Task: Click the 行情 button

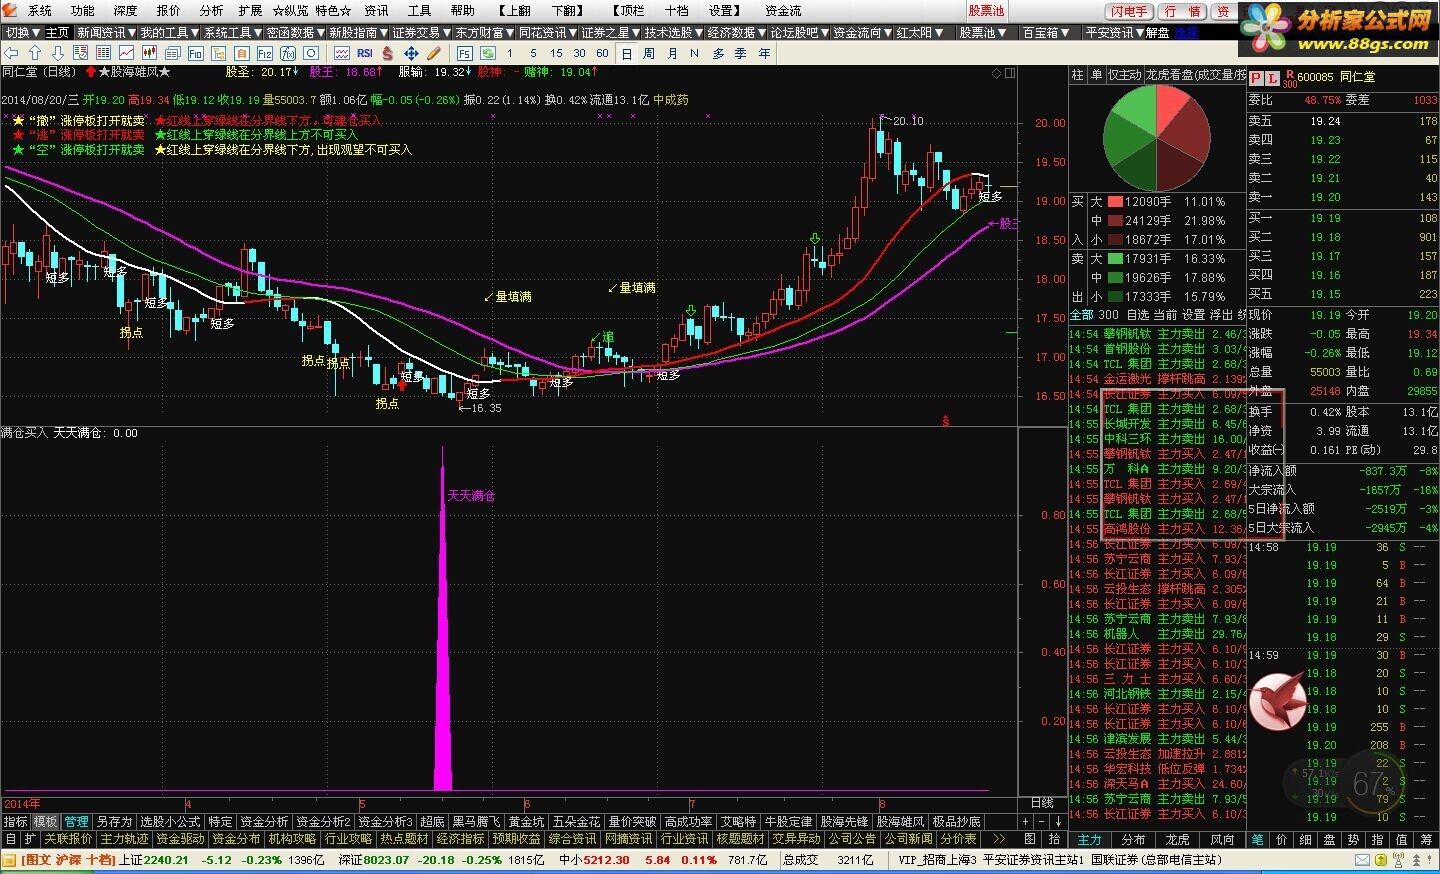Action: click(x=1183, y=11)
